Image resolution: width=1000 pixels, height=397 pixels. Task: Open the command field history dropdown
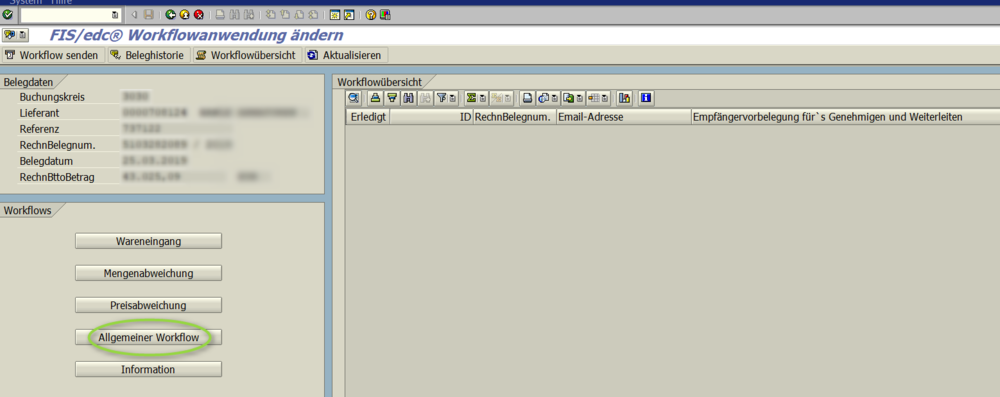click(115, 14)
